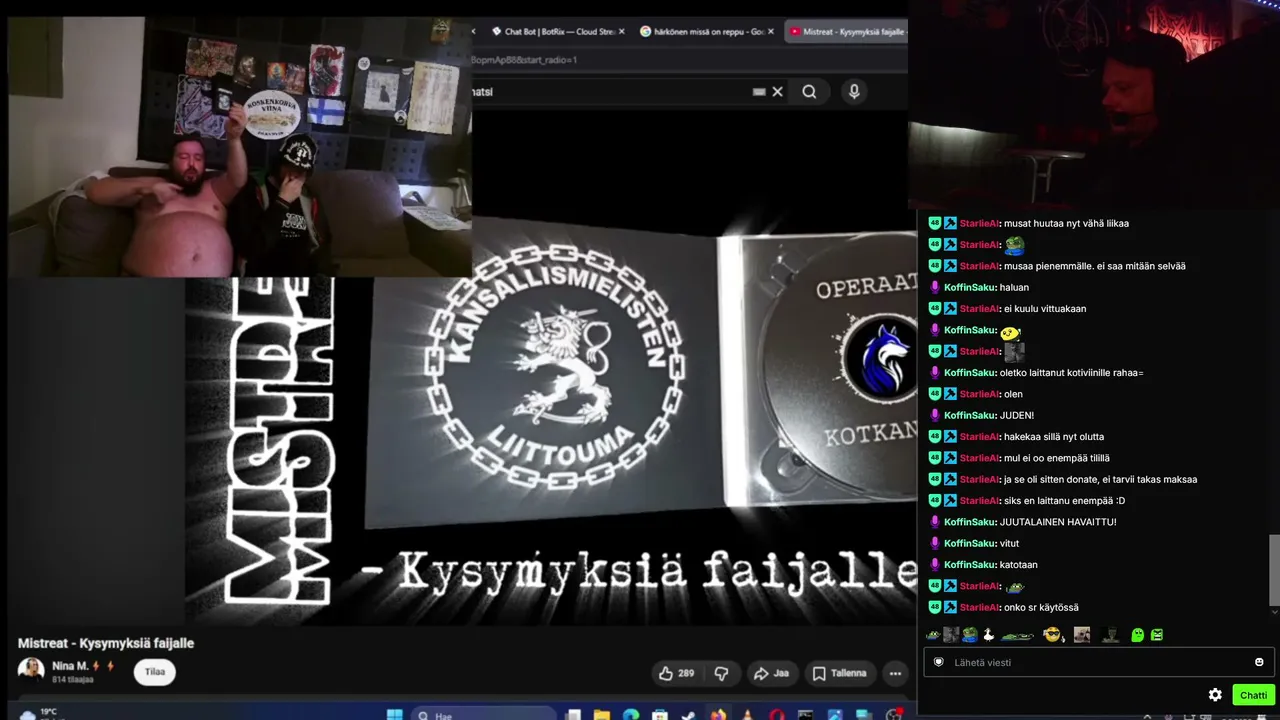Click StarlieAI username on 'musat huutaa' message
The width and height of the screenshot is (1280, 720).
(x=978, y=223)
